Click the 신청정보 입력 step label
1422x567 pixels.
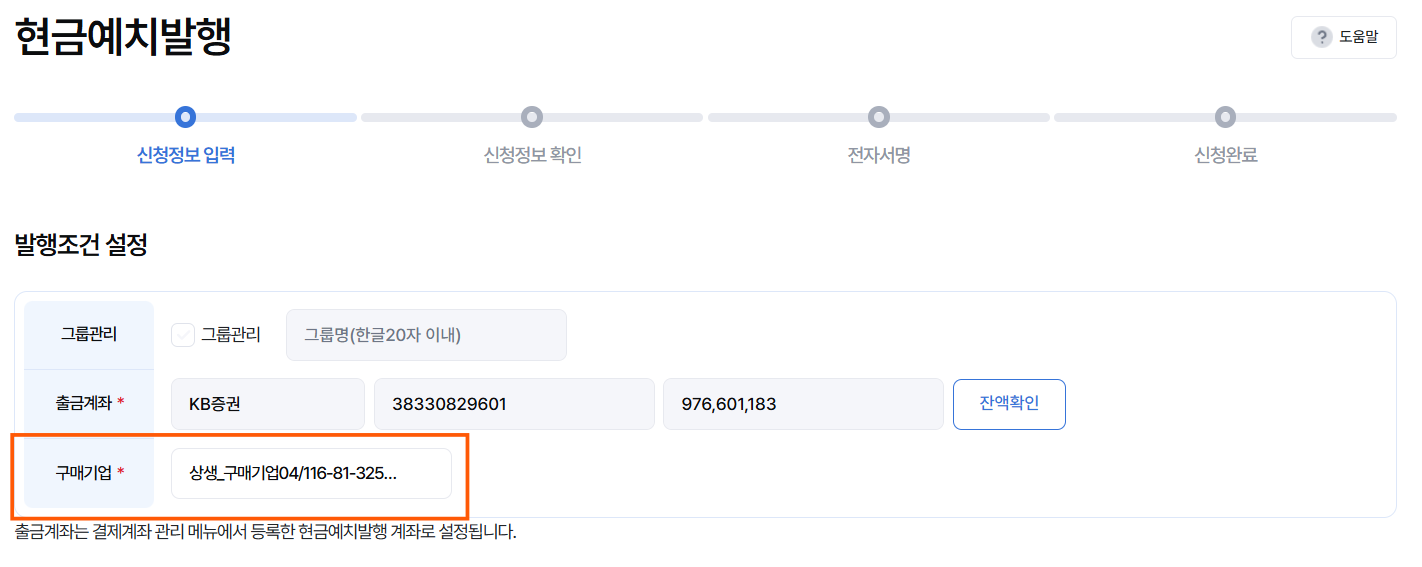click(x=186, y=156)
